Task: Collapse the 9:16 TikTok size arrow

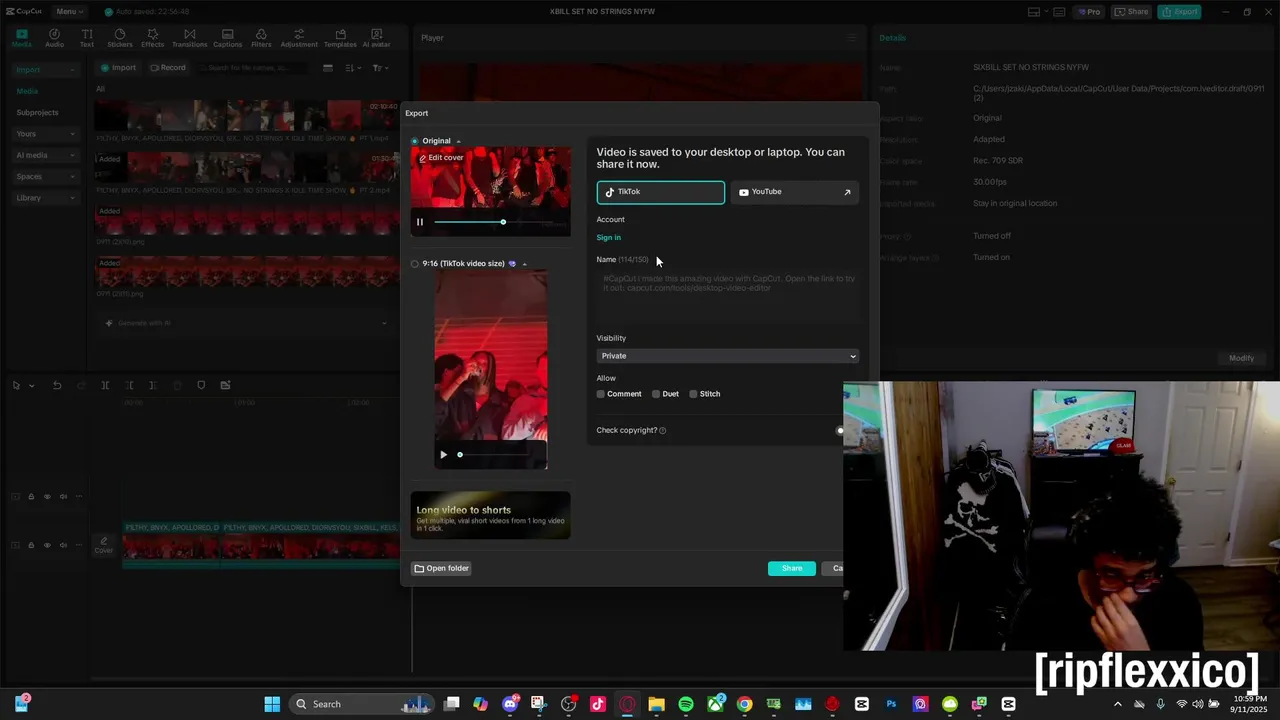Action: click(x=524, y=264)
